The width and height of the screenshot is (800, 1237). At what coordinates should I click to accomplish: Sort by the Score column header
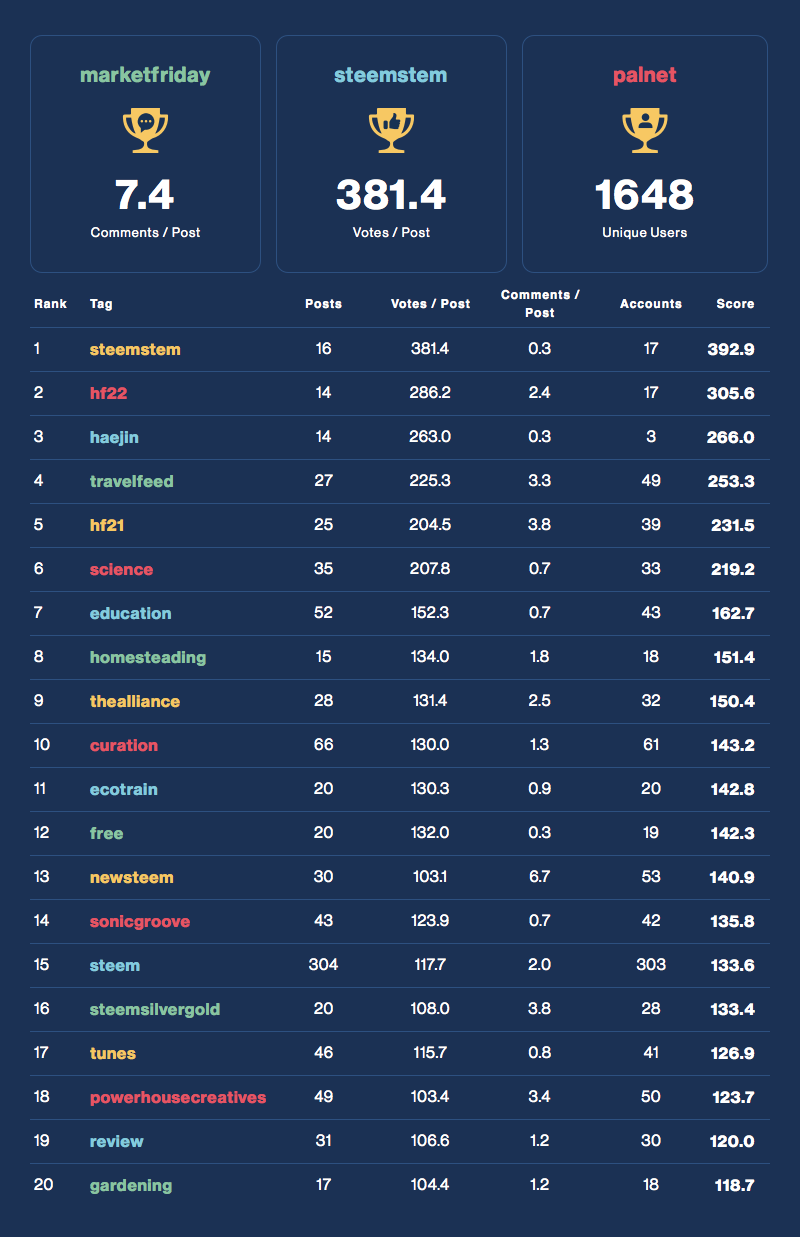735,304
